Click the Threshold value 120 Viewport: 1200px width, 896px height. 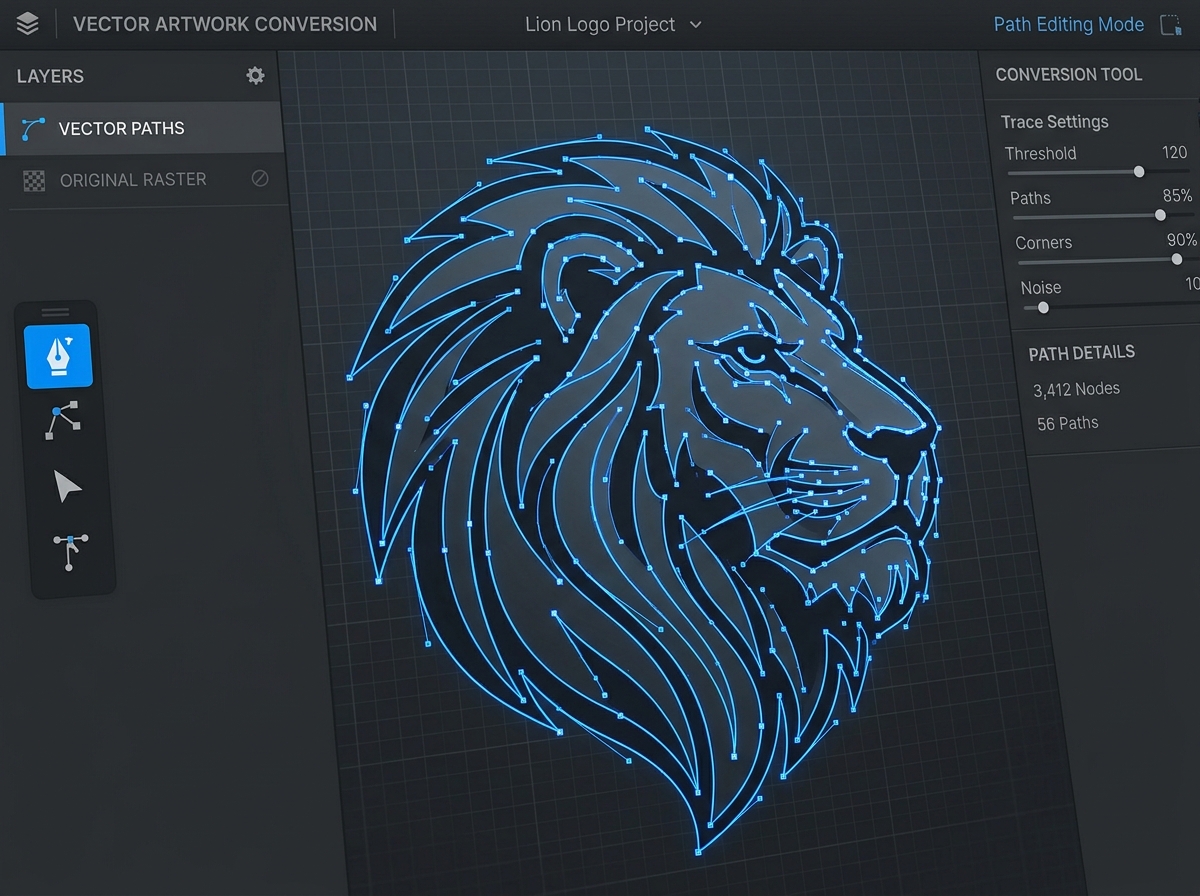[1174, 152]
